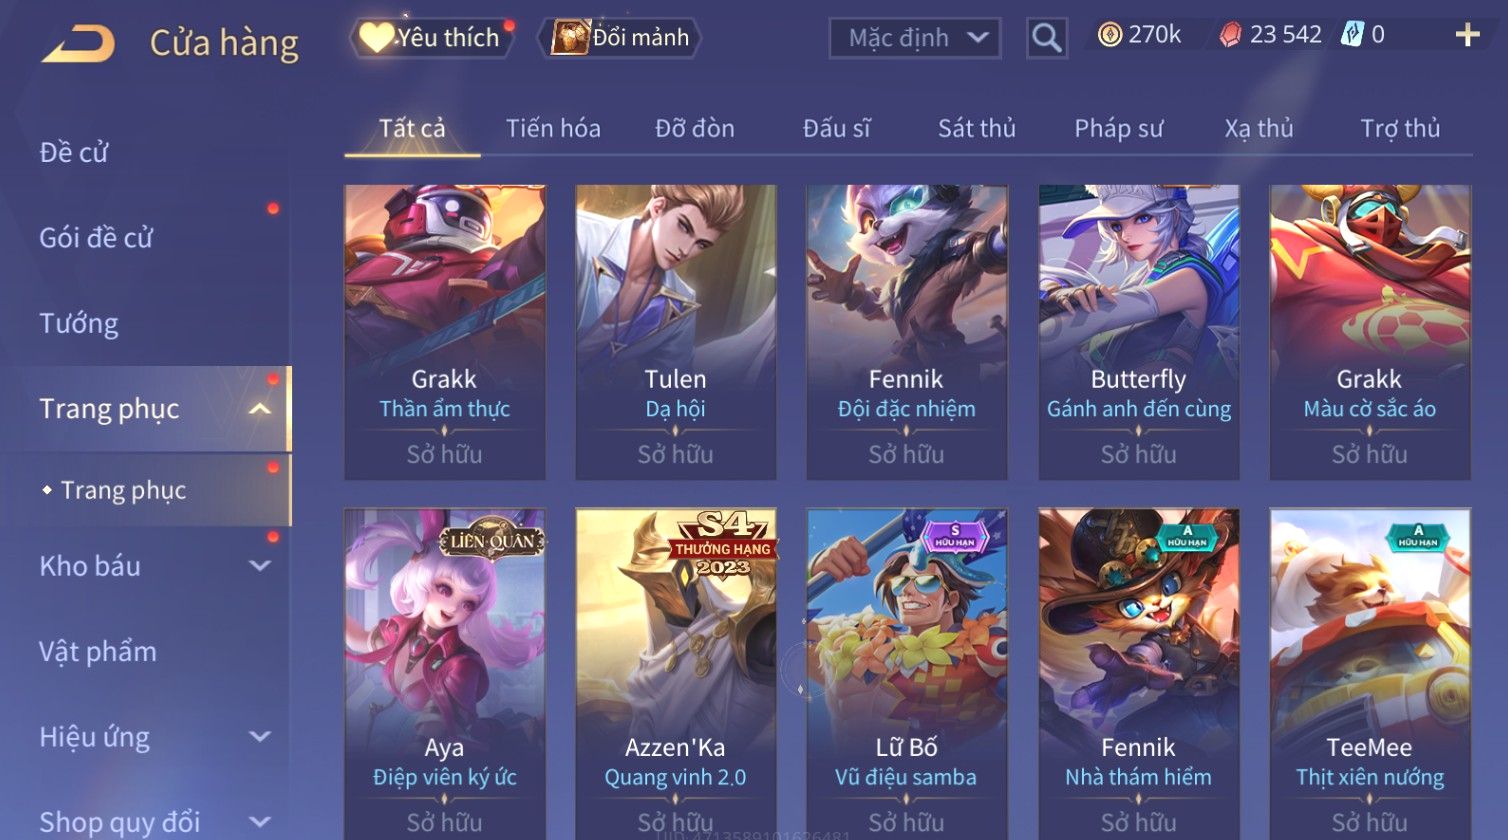Image resolution: width=1508 pixels, height=840 pixels.
Task: Select Aya Điệp viên ký ức card
Action: pos(445,674)
